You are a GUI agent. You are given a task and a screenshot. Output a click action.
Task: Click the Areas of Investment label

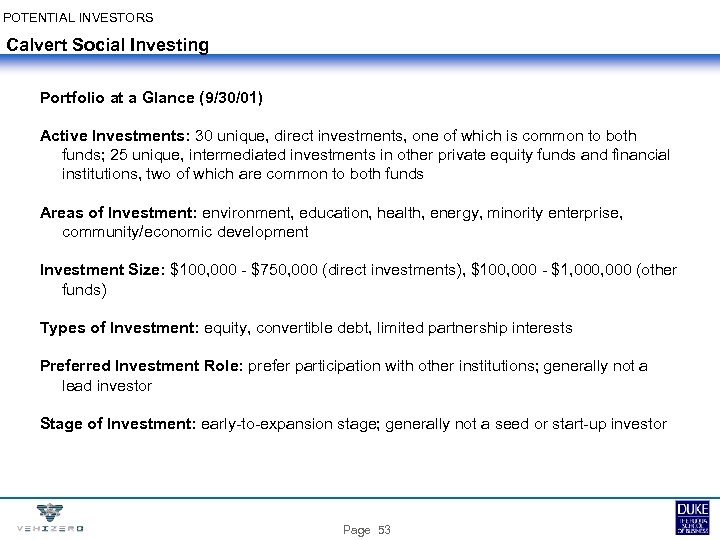(118, 213)
